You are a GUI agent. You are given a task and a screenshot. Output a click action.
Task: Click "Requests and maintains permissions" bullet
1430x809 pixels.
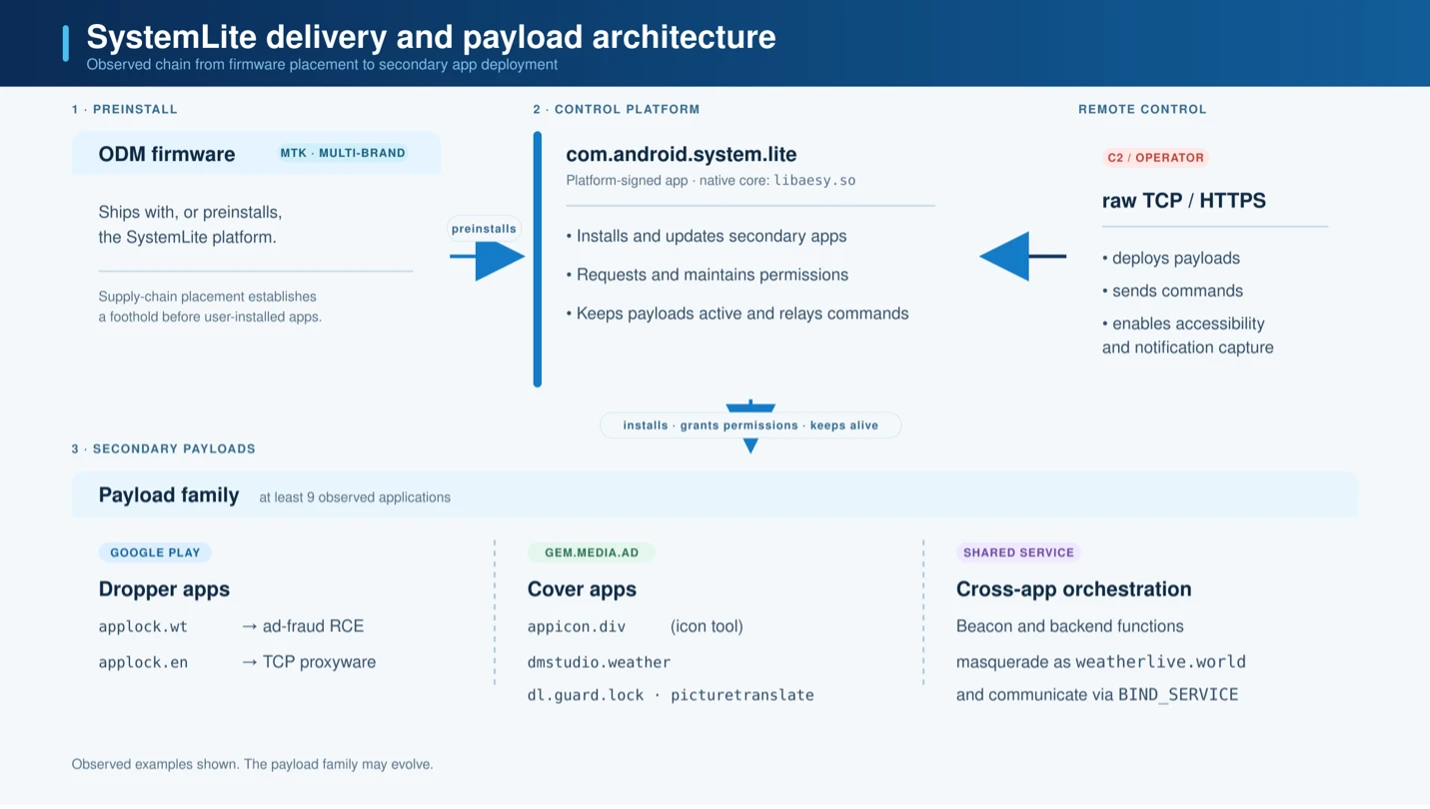pyautogui.click(x=707, y=275)
